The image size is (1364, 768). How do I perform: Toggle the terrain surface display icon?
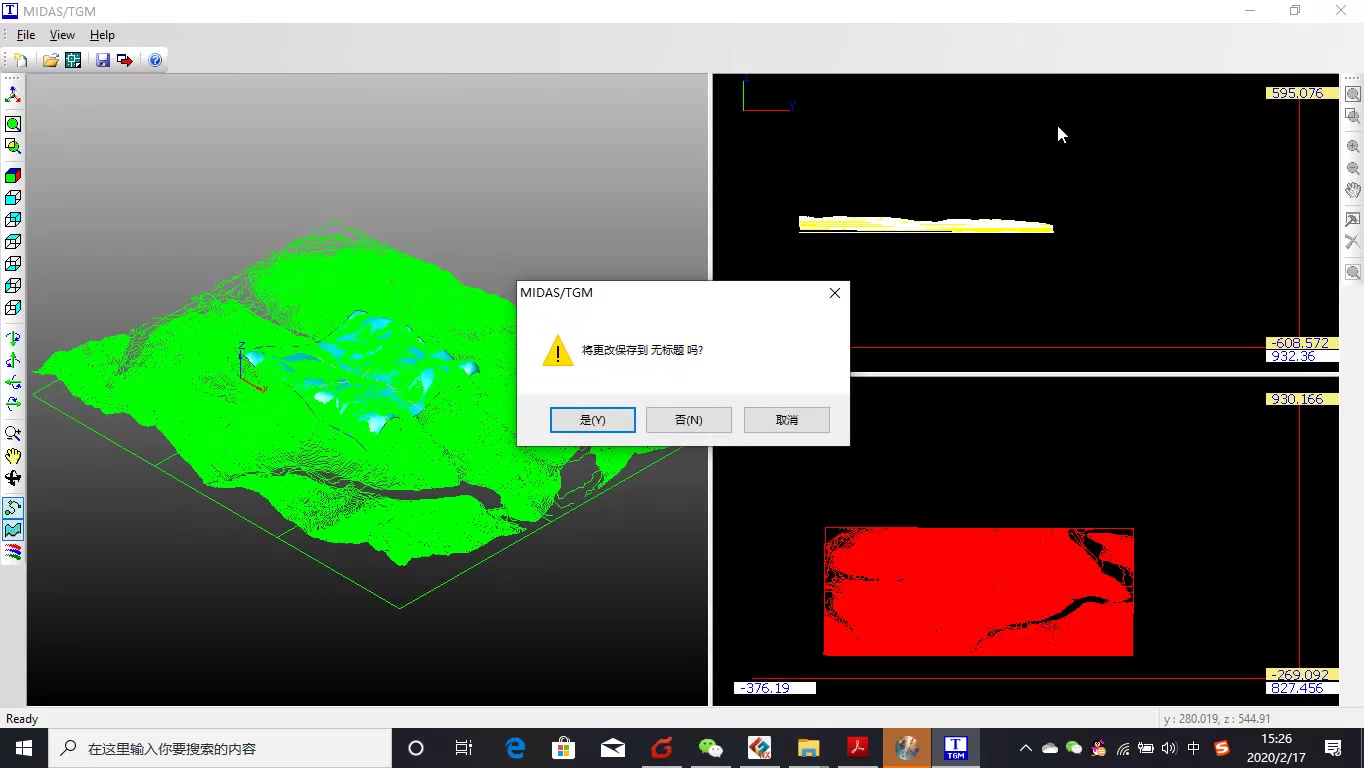click(13, 530)
